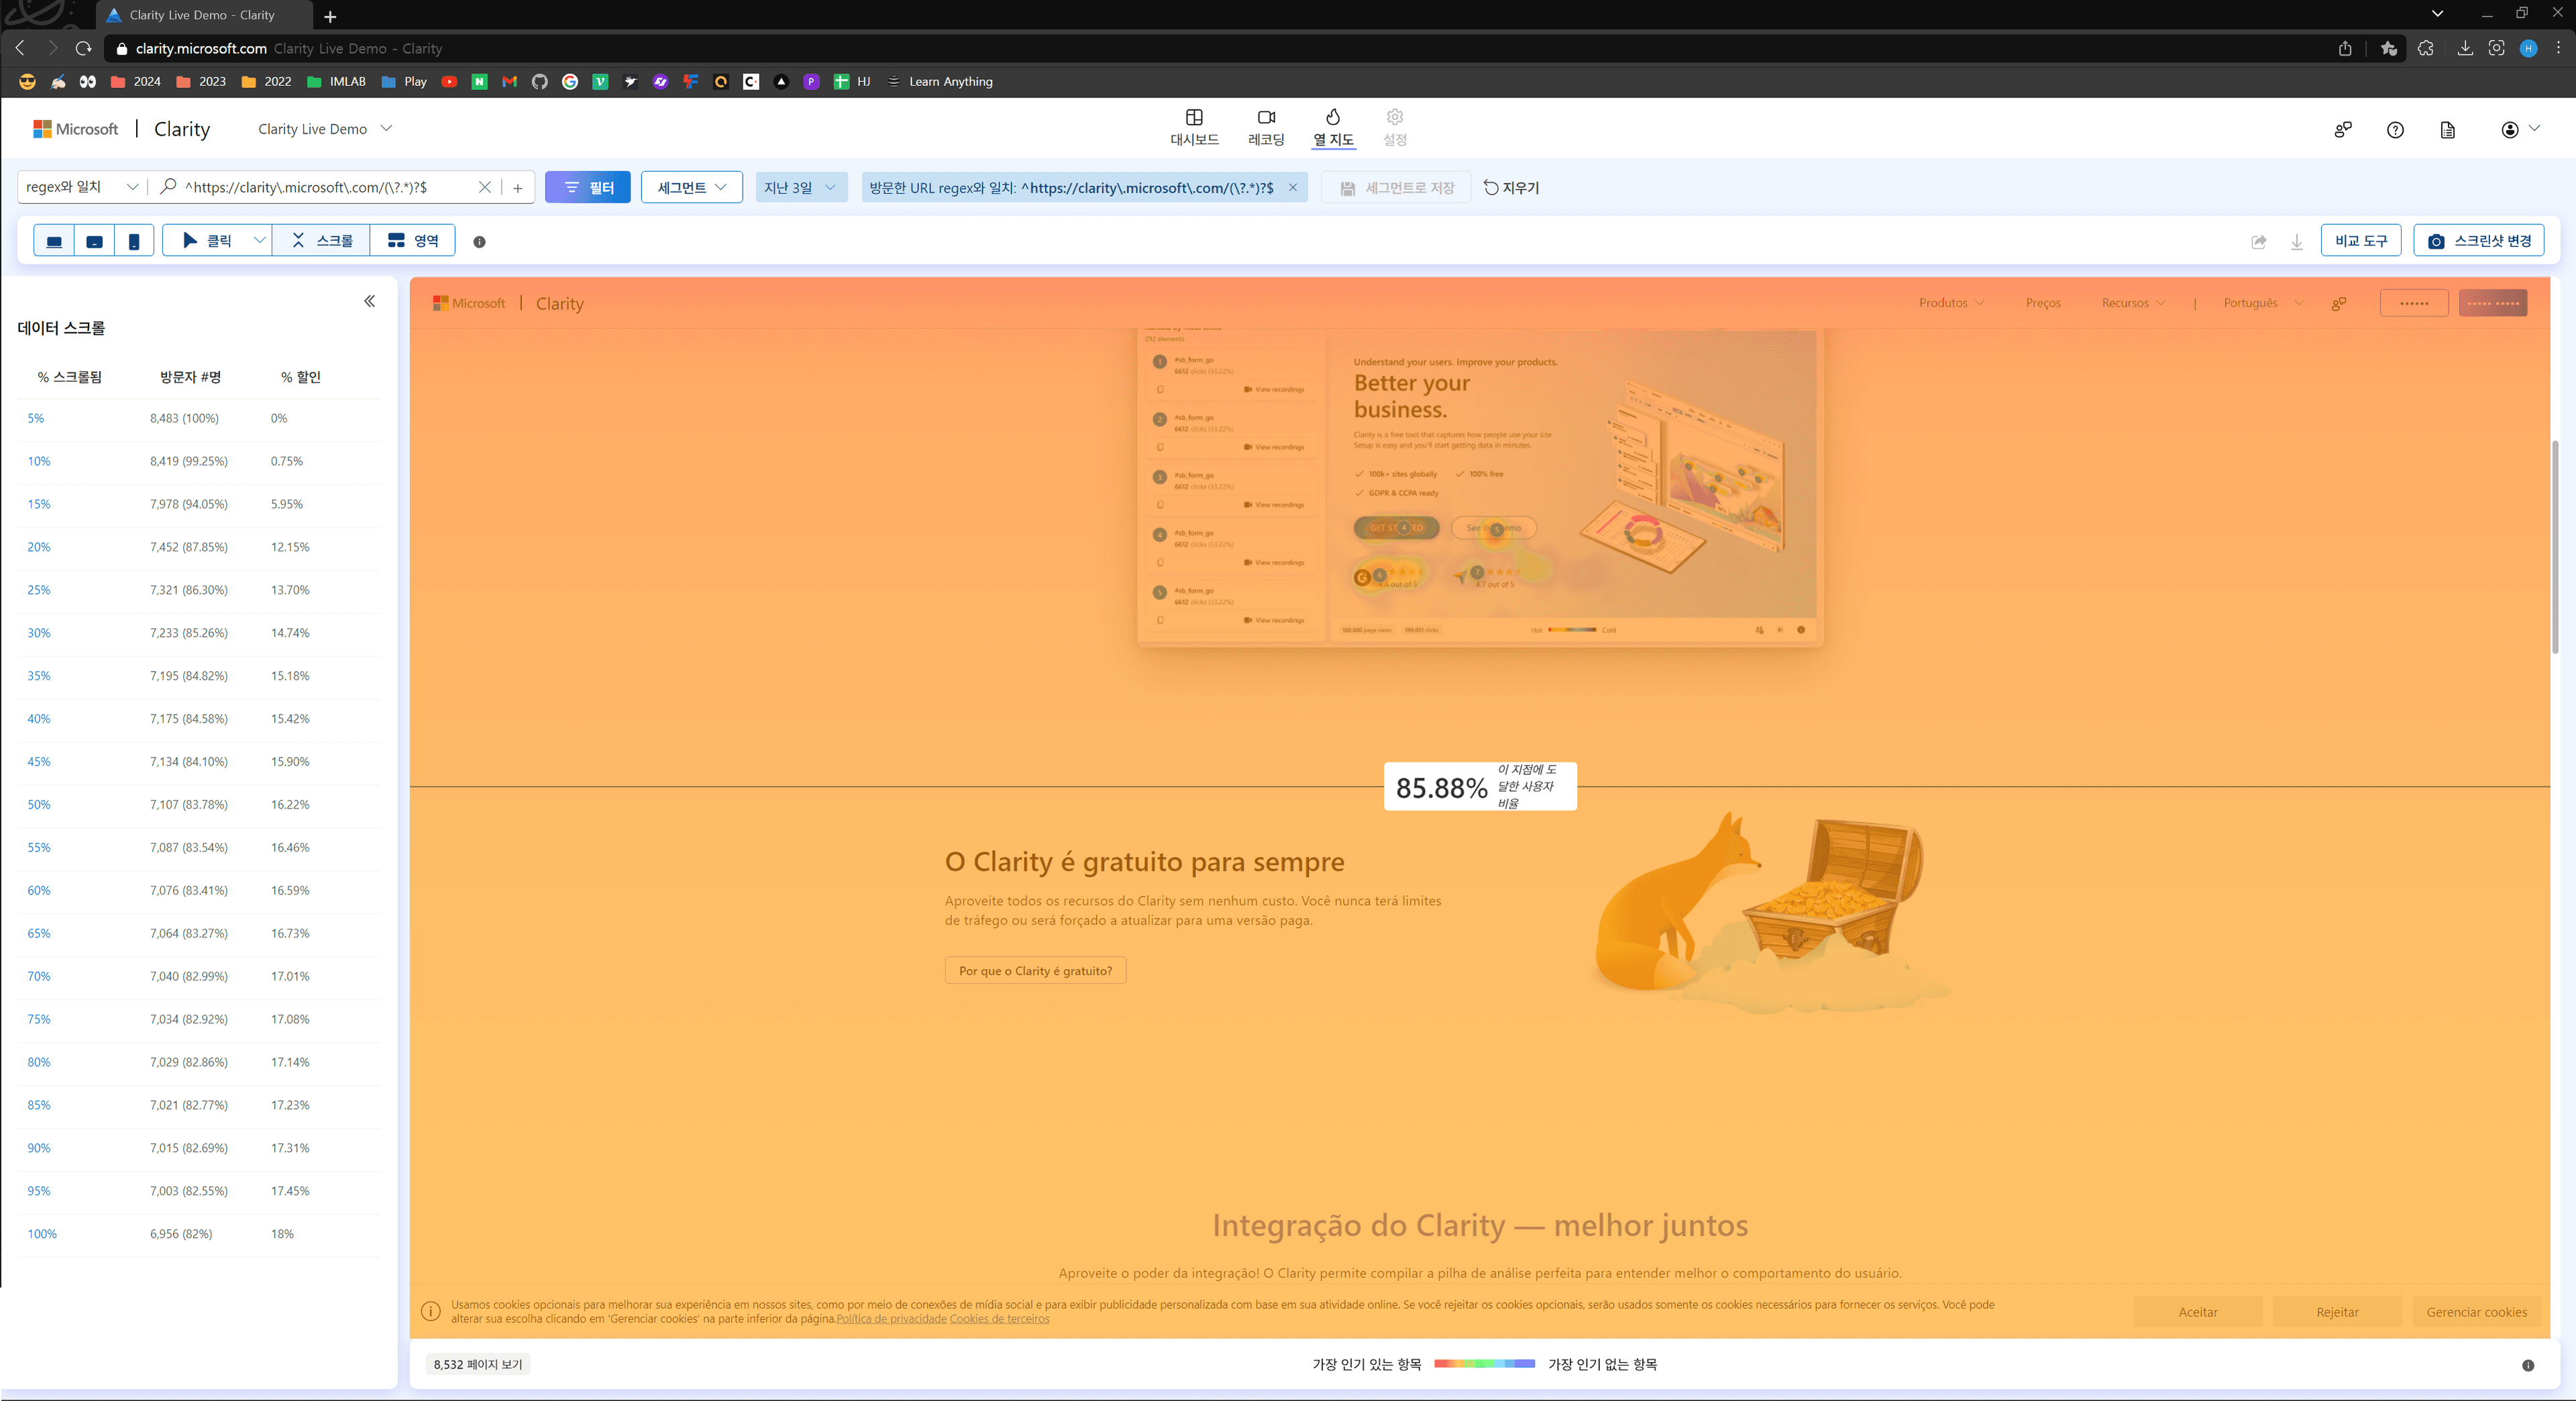
Task: Open the Recordings (레코딩) tab
Action: click(x=1266, y=128)
